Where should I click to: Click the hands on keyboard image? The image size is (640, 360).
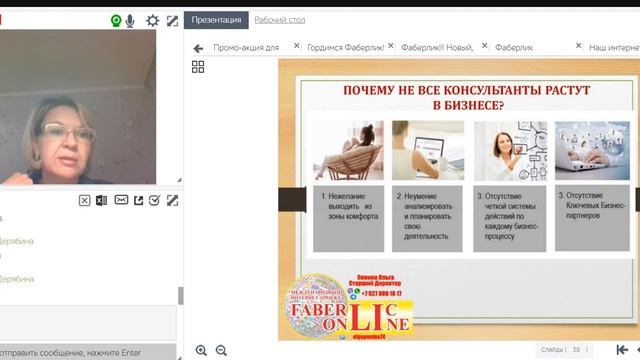point(592,150)
